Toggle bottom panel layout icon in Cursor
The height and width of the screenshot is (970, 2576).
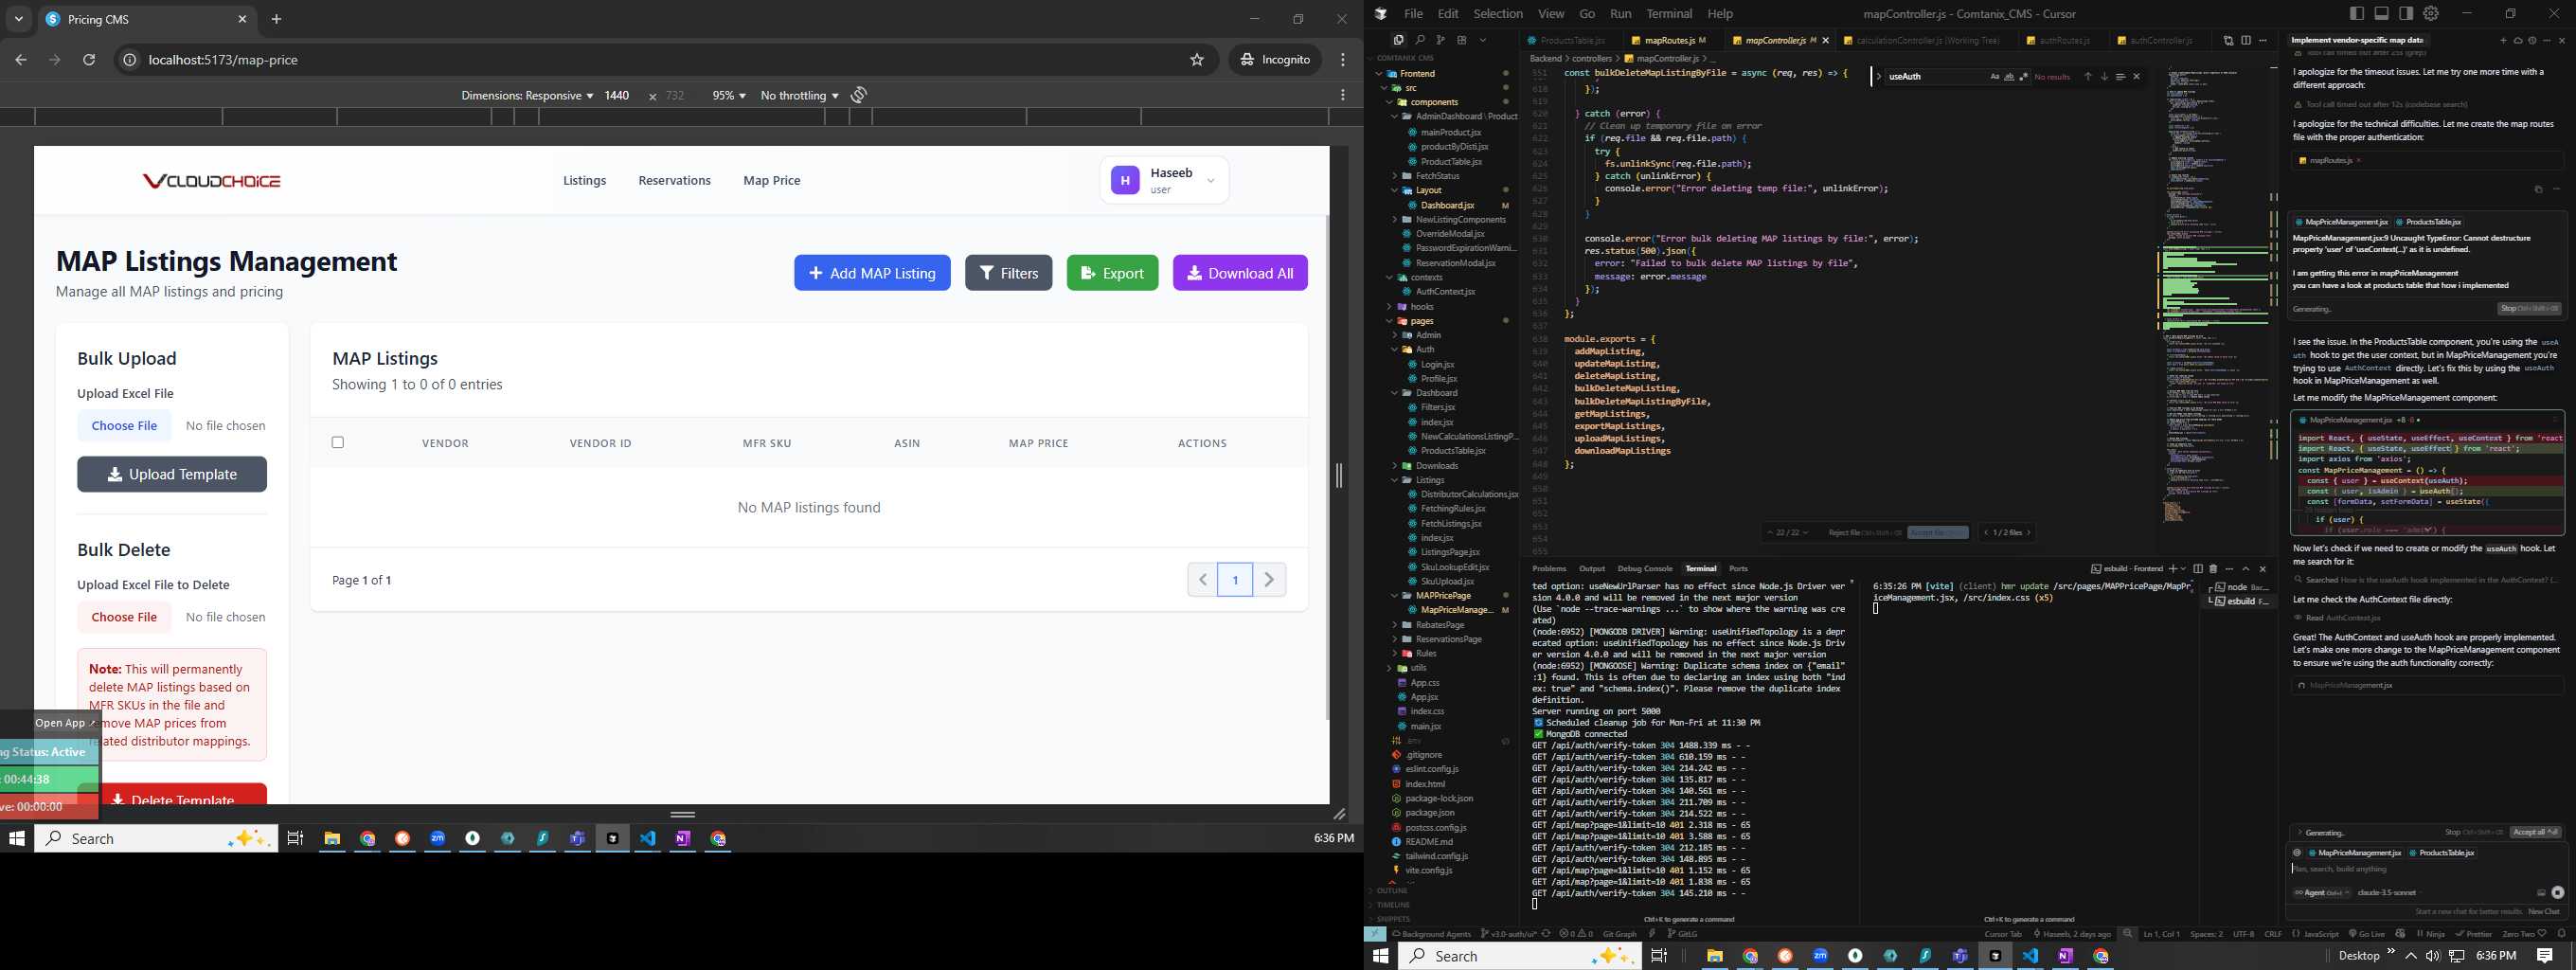pyautogui.click(x=2382, y=13)
